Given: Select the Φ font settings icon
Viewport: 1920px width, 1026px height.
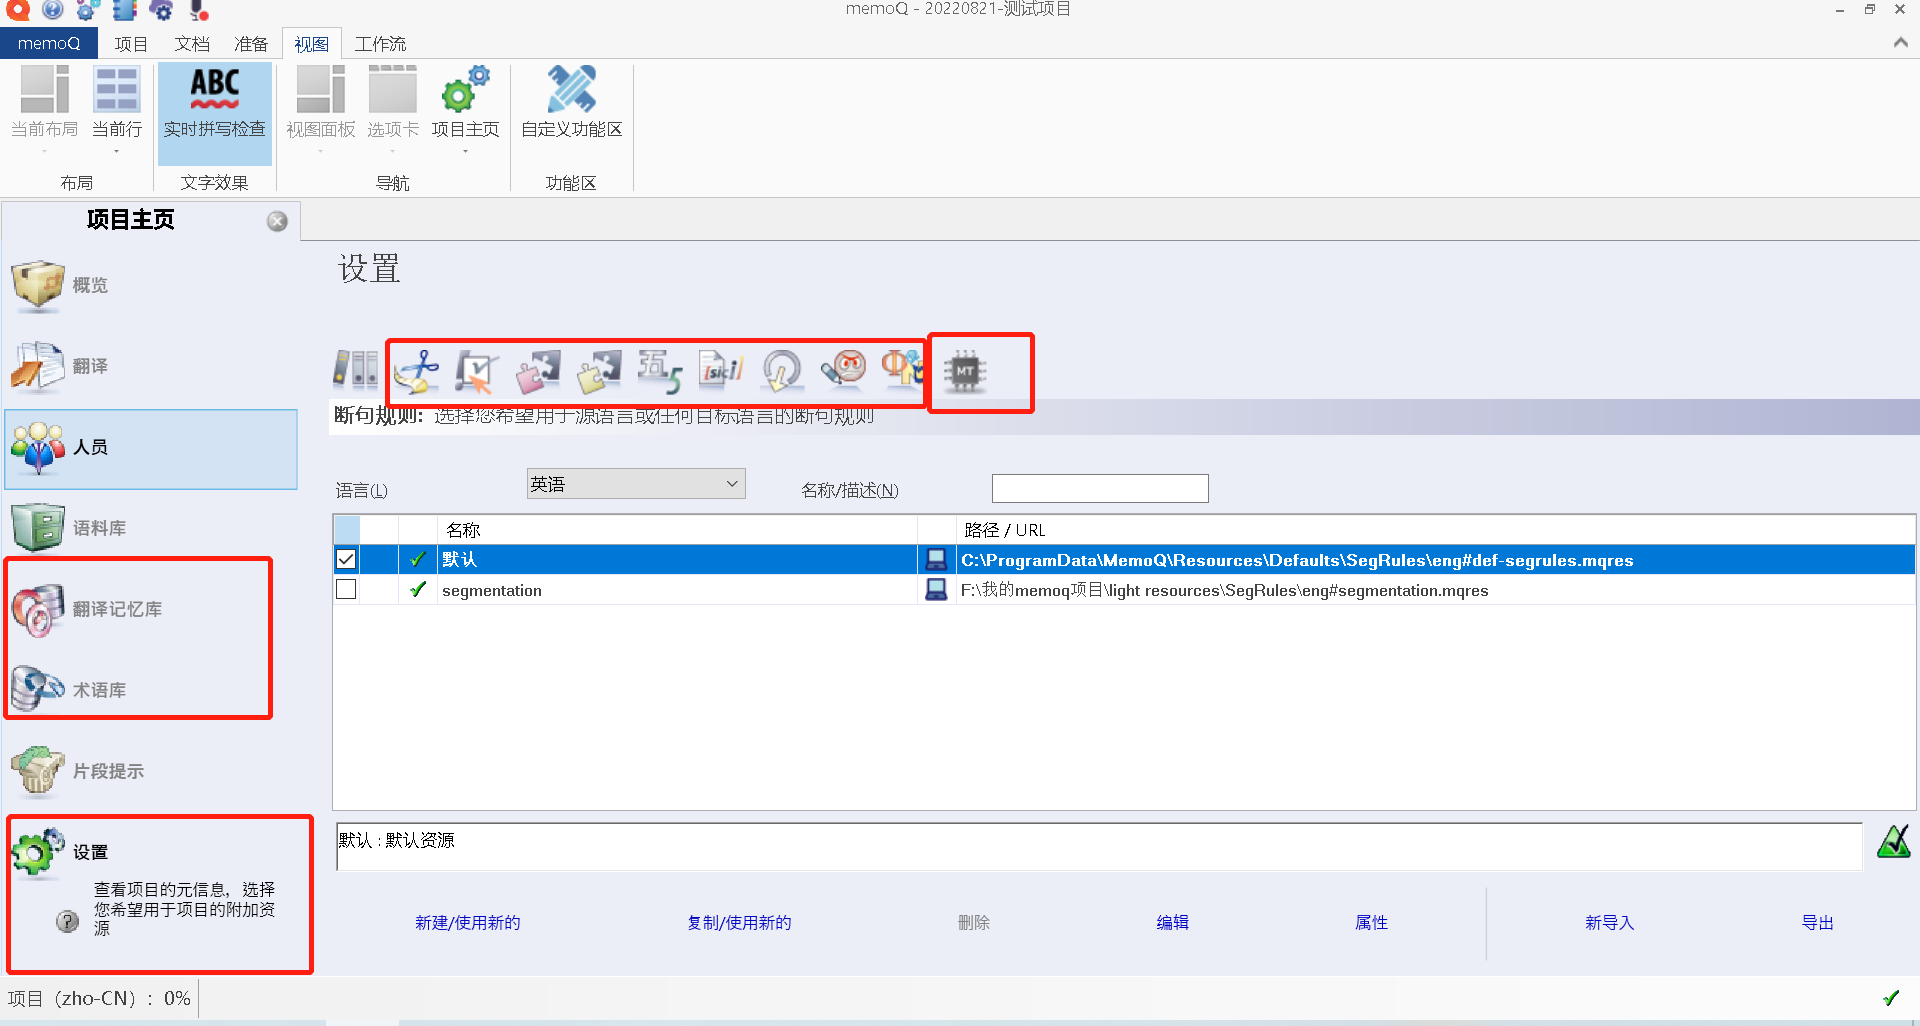Looking at the screenshot, I should [x=902, y=369].
